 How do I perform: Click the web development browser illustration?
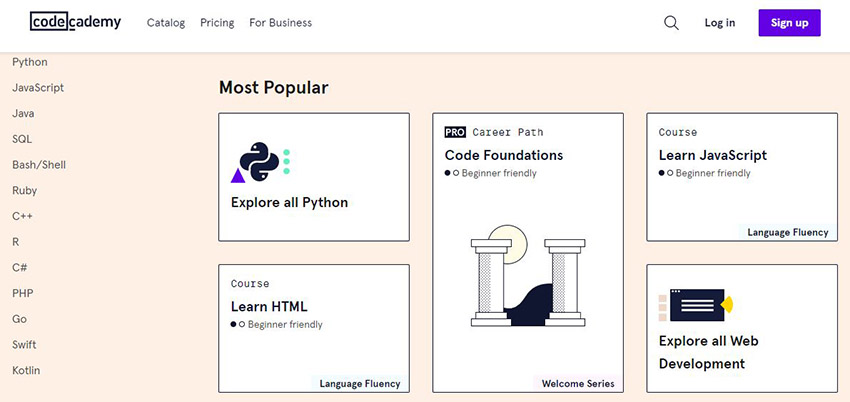pyautogui.click(x=696, y=305)
